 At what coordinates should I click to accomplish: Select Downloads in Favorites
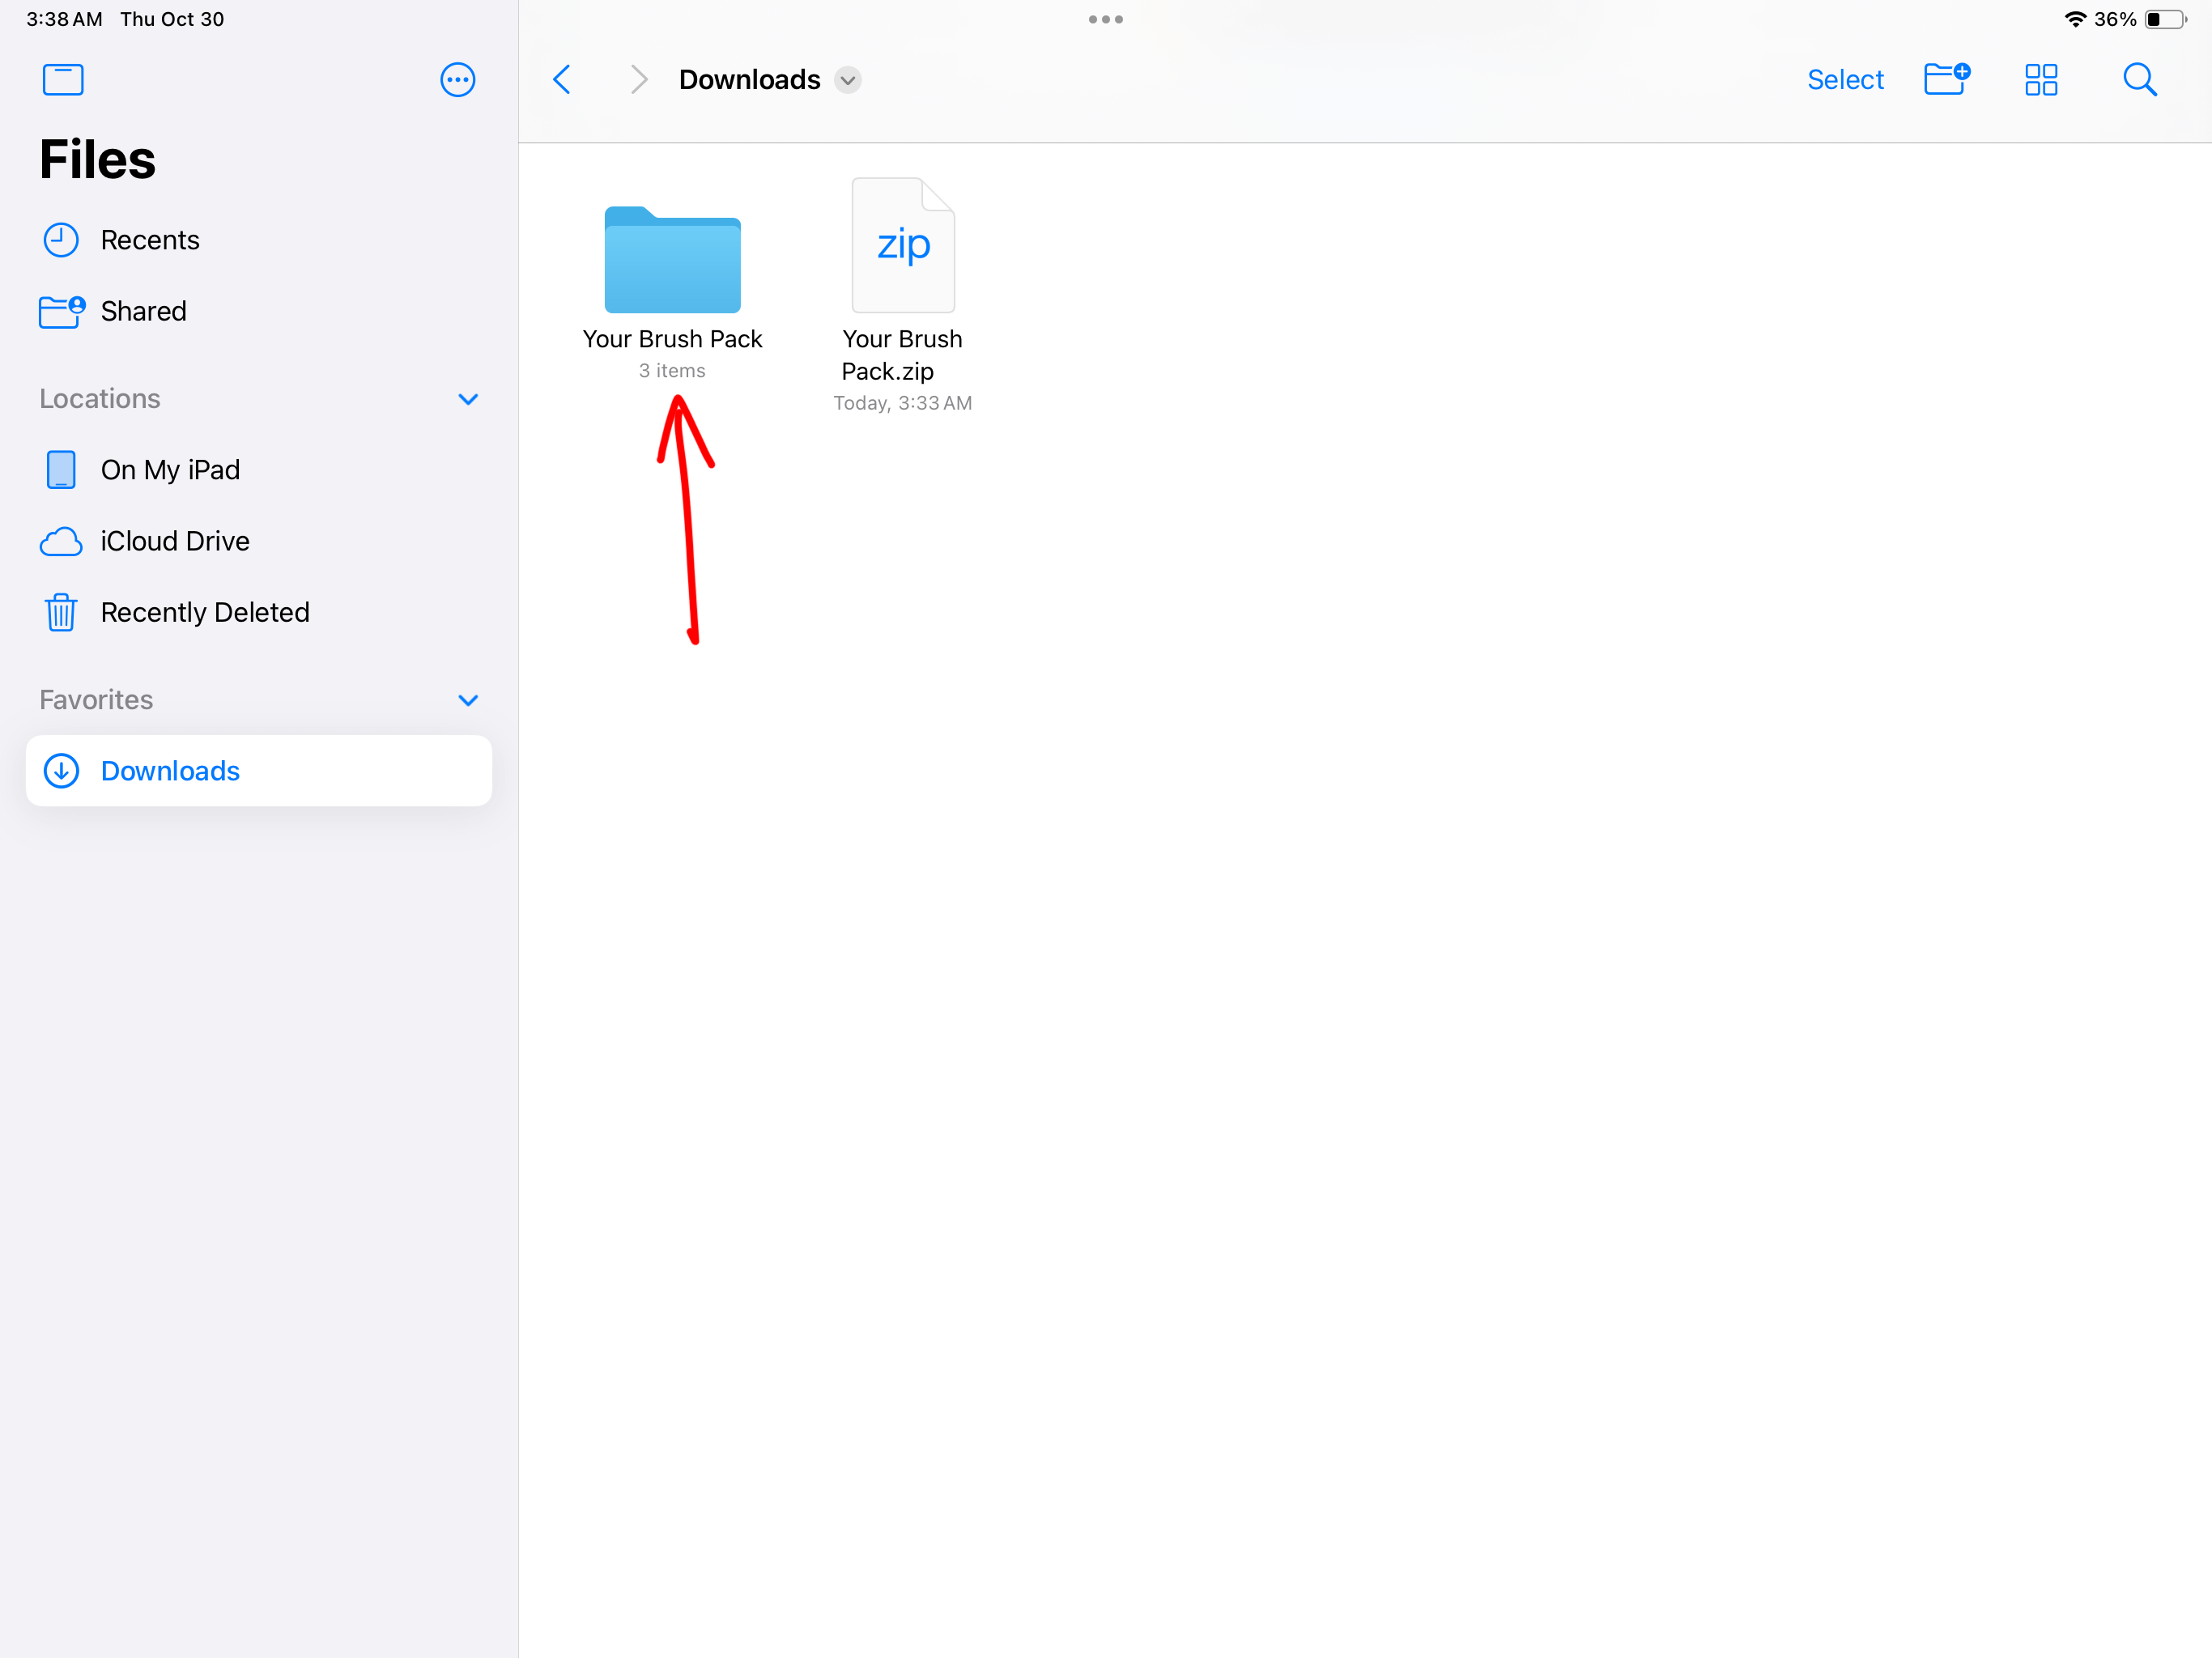pyautogui.click(x=170, y=771)
